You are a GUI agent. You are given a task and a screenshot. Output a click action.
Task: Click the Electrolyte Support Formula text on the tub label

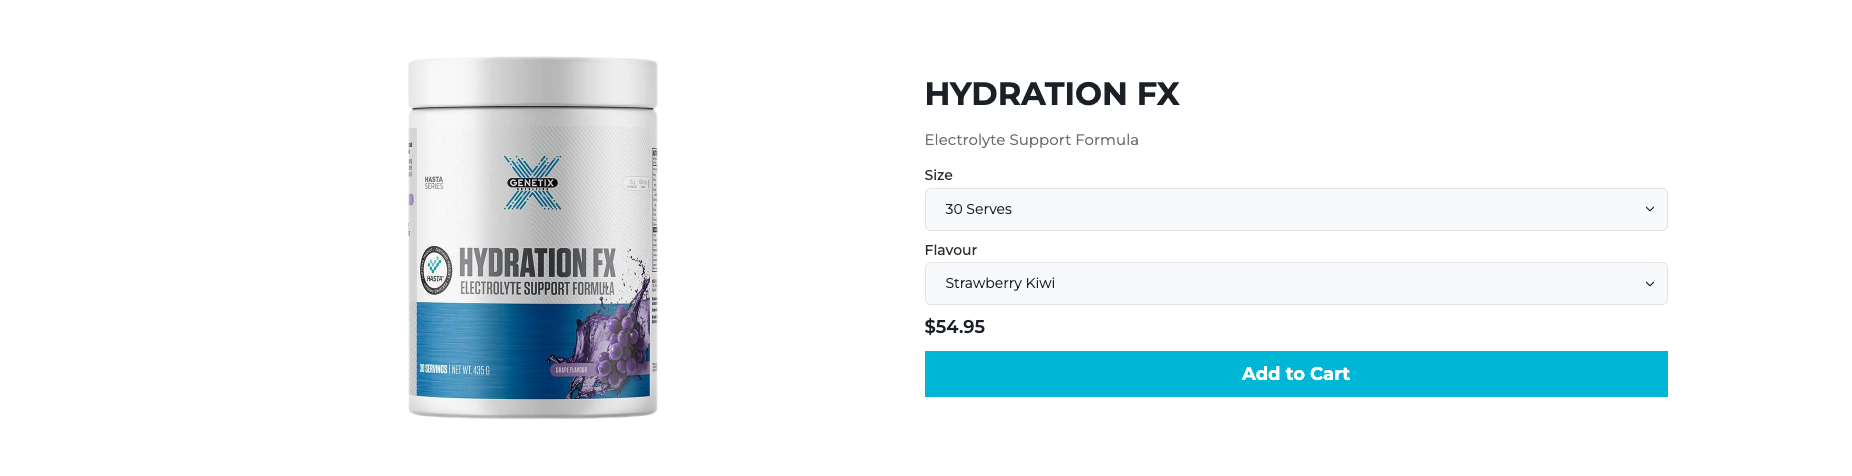coord(536,289)
